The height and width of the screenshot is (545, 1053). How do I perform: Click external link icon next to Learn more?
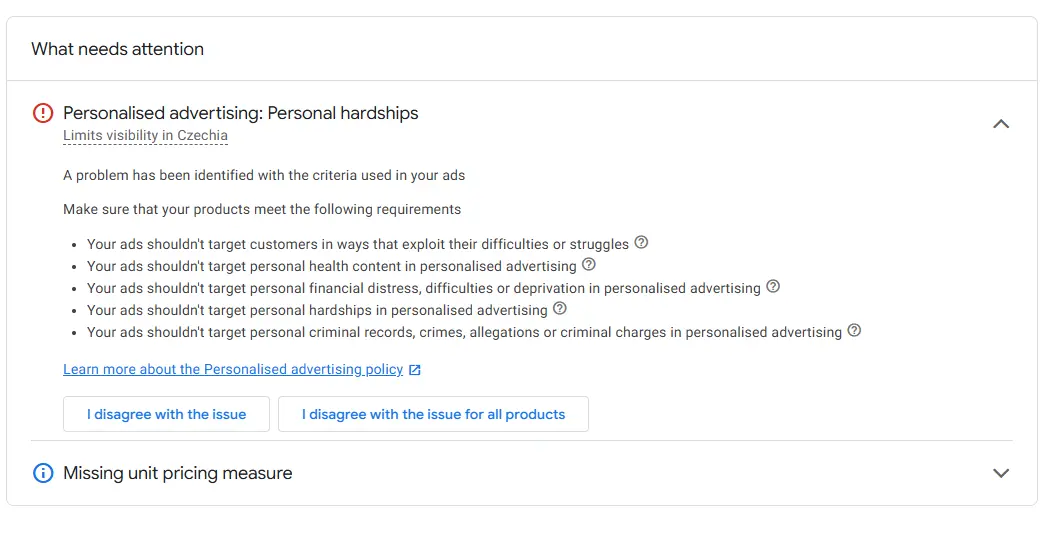pyautogui.click(x=415, y=370)
